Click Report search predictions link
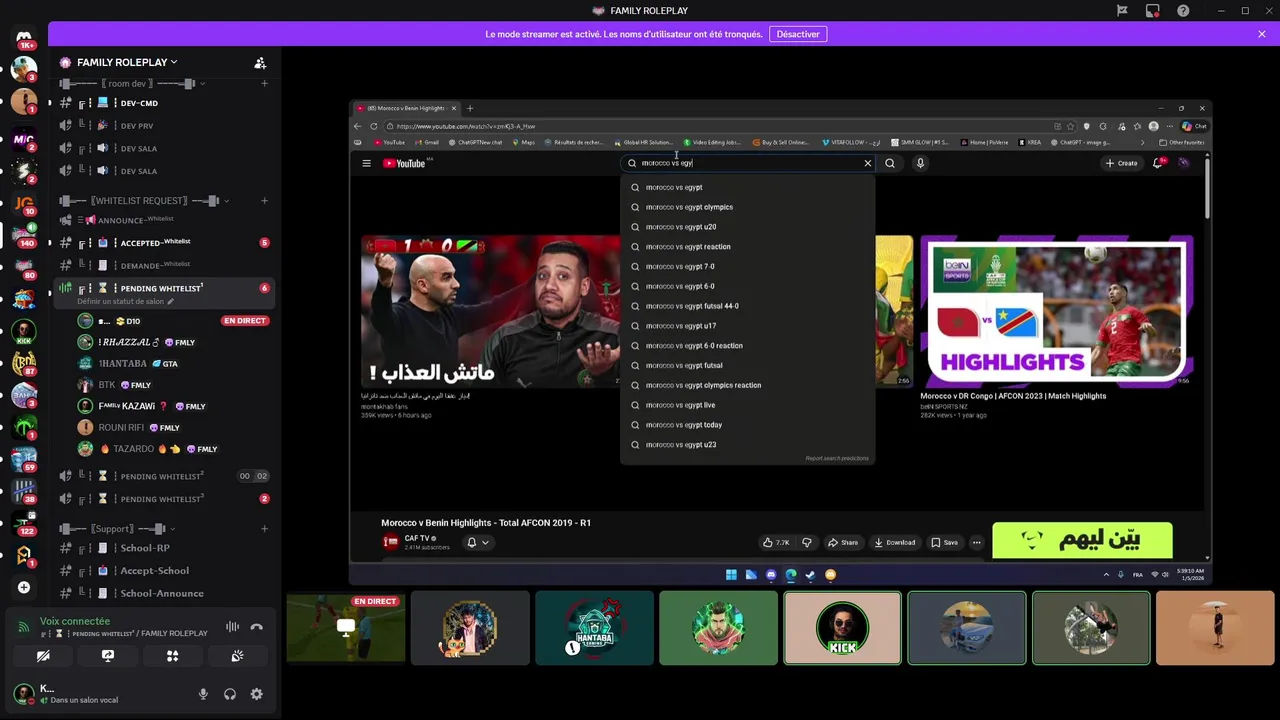 [837, 458]
